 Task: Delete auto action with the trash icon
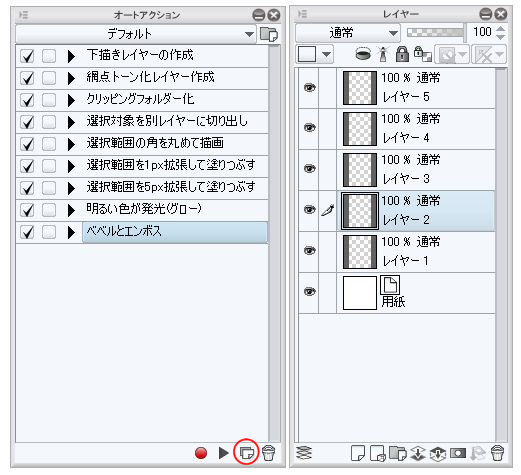tap(268, 453)
